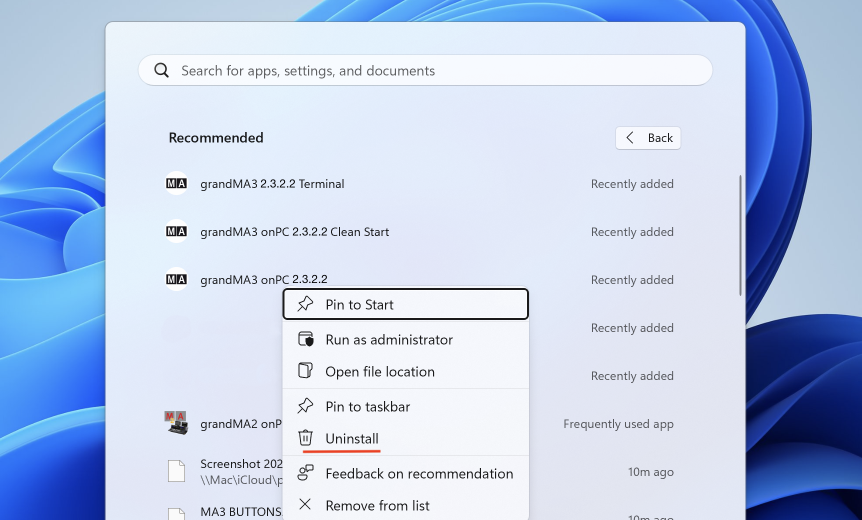The image size is (862, 520).
Task: Click the folder icon for Open file location
Action: coord(305,370)
